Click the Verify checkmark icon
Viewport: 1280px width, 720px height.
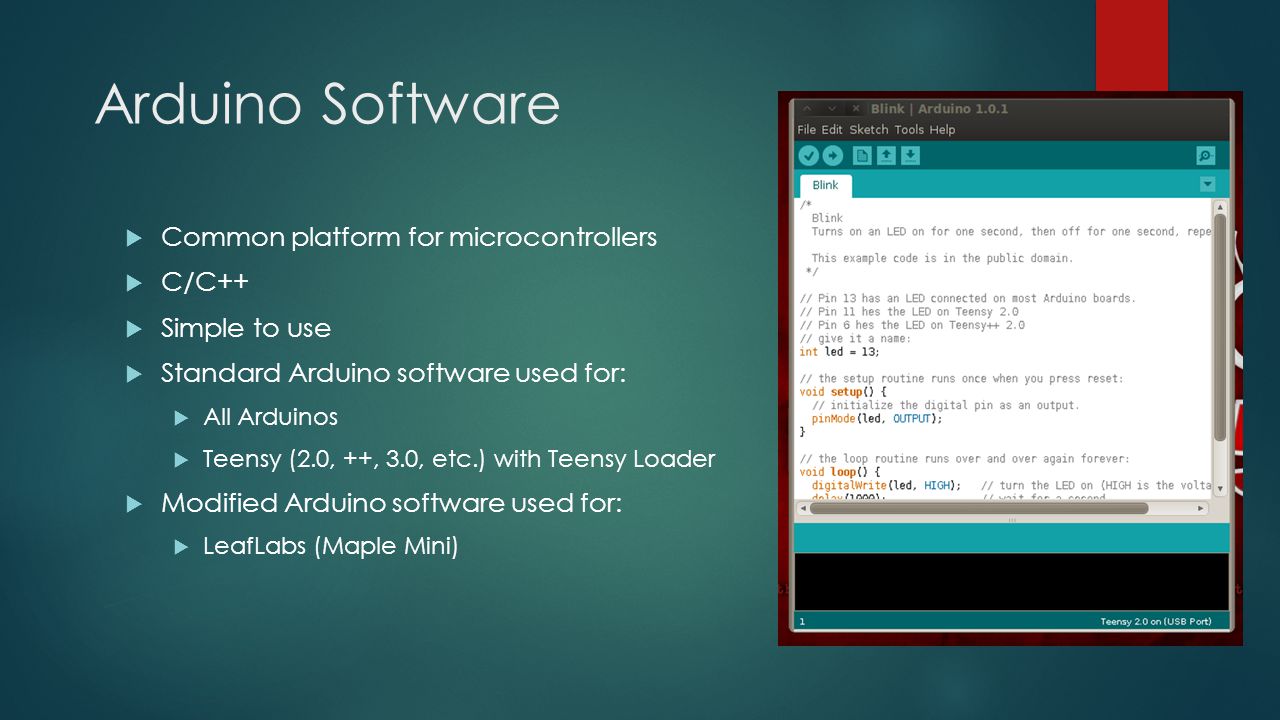pos(808,156)
